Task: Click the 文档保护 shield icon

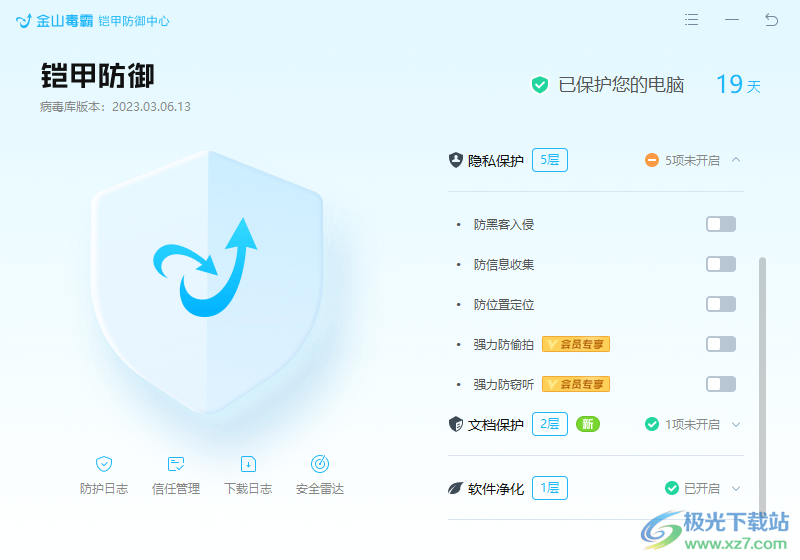Action: point(456,424)
